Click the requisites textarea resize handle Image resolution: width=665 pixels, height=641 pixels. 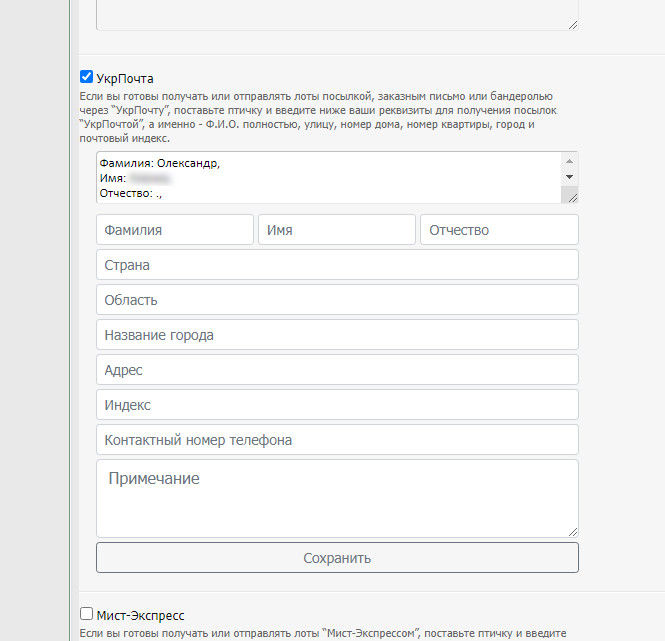click(571, 197)
